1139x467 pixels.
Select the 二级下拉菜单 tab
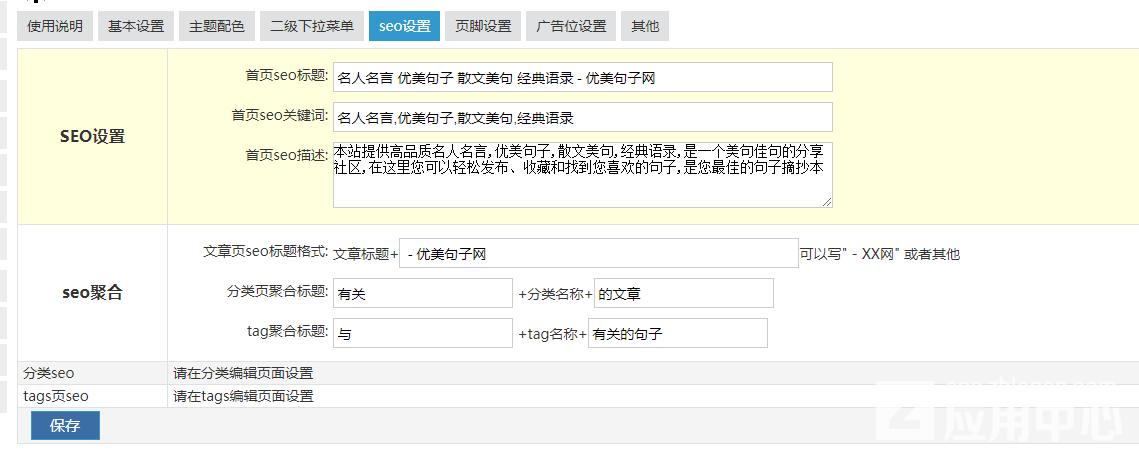311,26
